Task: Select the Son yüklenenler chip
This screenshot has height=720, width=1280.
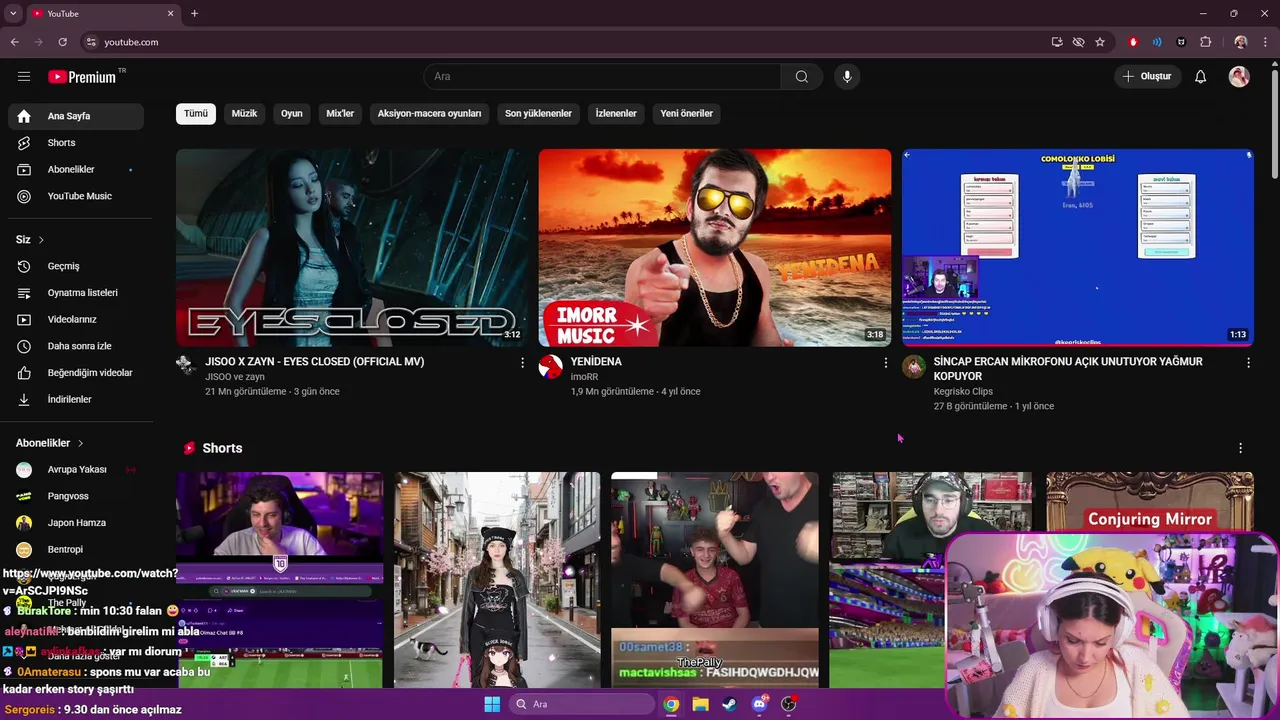Action: click(x=538, y=114)
